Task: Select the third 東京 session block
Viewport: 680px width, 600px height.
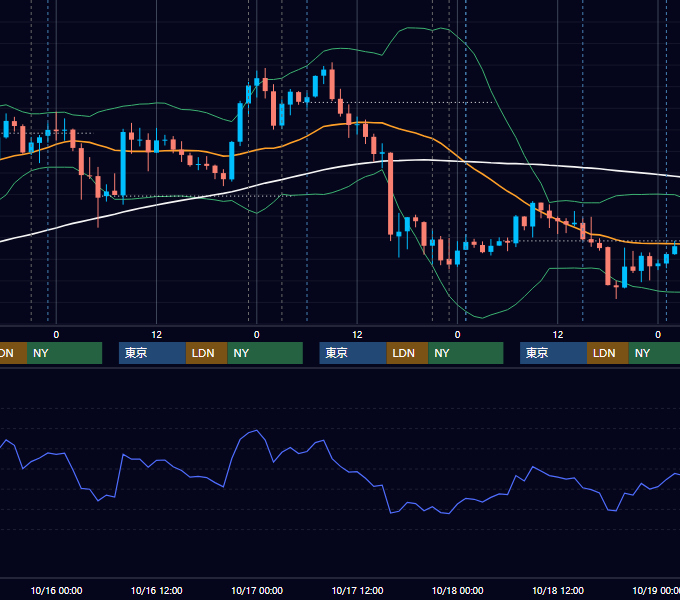Action: tap(553, 353)
